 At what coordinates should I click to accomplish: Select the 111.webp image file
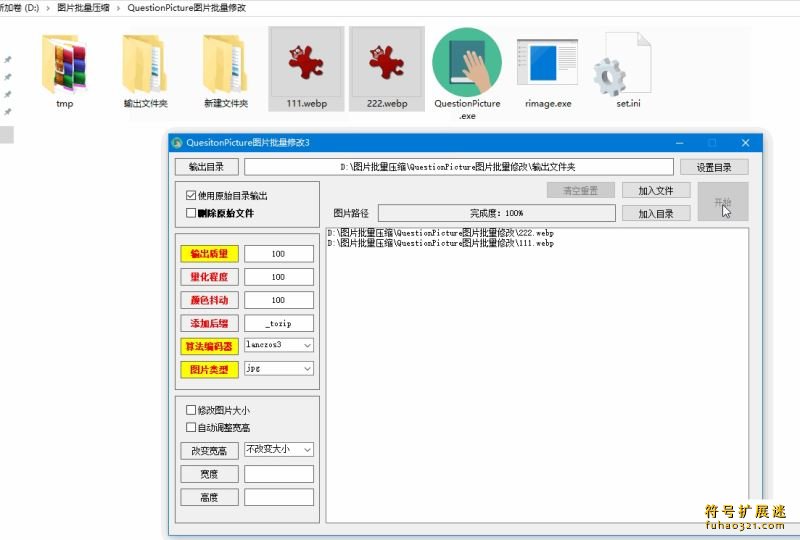(306, 65)
